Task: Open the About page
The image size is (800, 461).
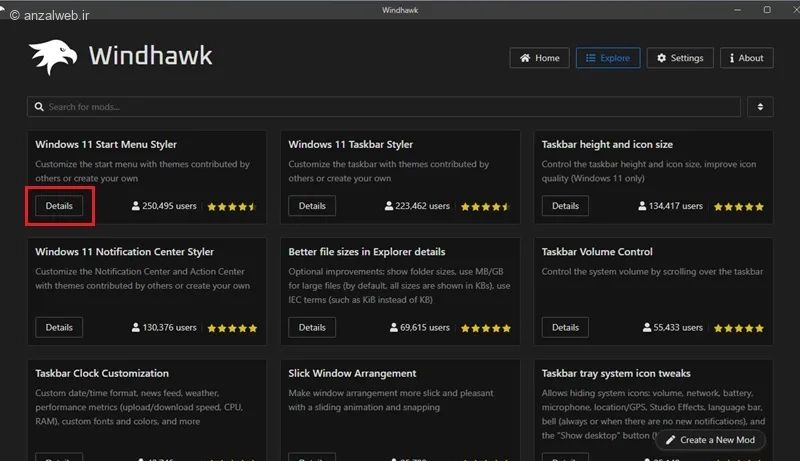Action: point(745,58)
